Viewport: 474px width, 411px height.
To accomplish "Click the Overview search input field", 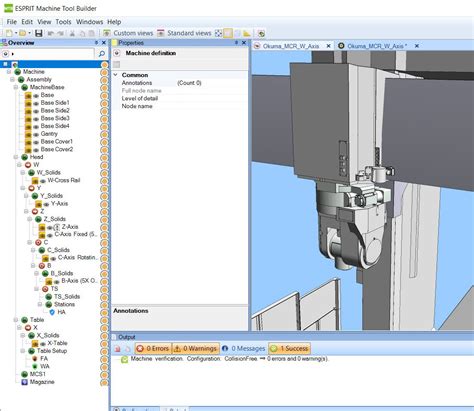I will [x=53, y=53].
